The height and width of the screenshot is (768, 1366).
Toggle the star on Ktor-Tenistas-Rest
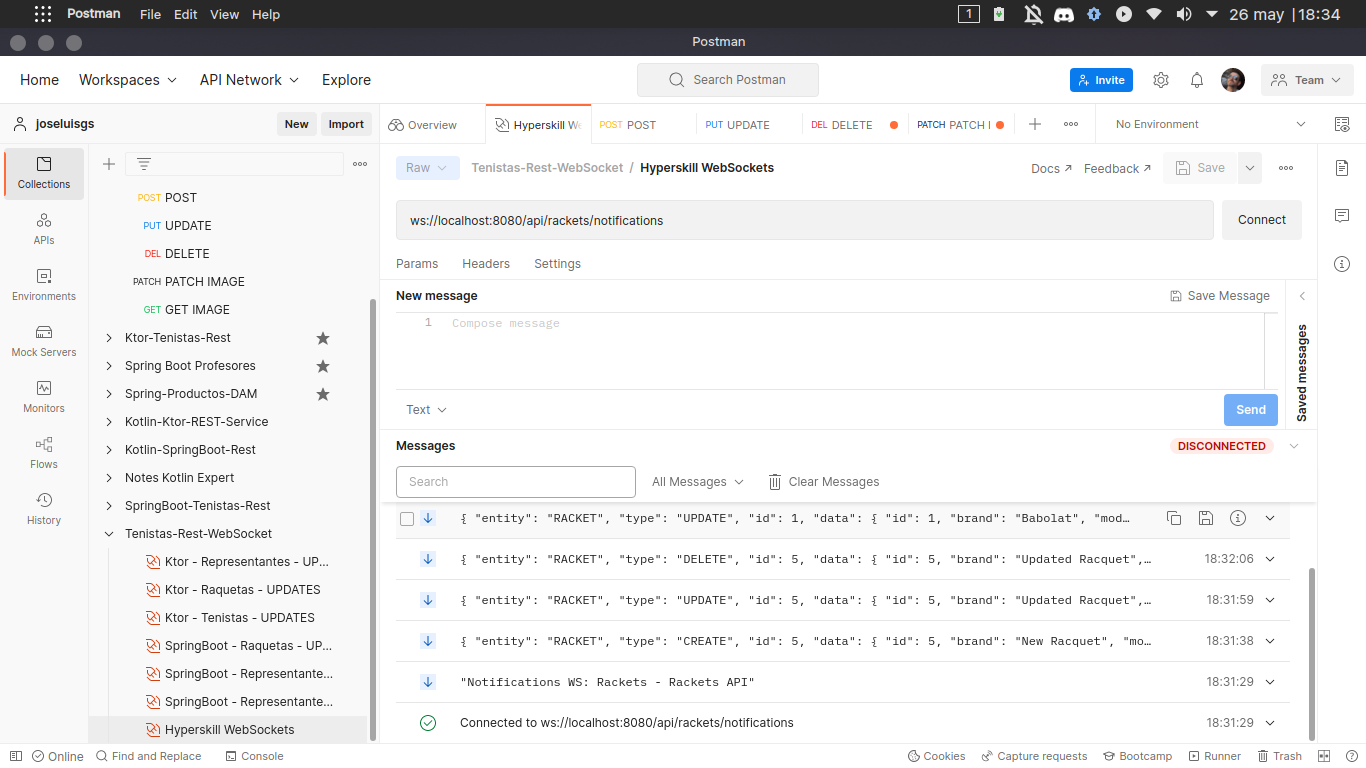pyautogui.click(x=323, y=338)
